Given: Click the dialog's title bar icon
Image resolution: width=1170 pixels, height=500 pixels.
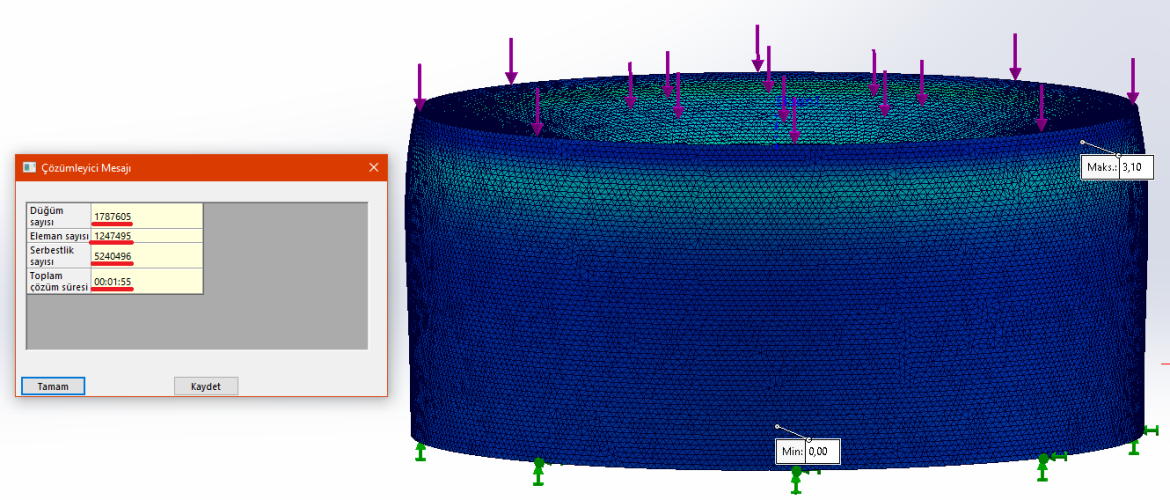Looking at the screenshot, I should point(29,168).
